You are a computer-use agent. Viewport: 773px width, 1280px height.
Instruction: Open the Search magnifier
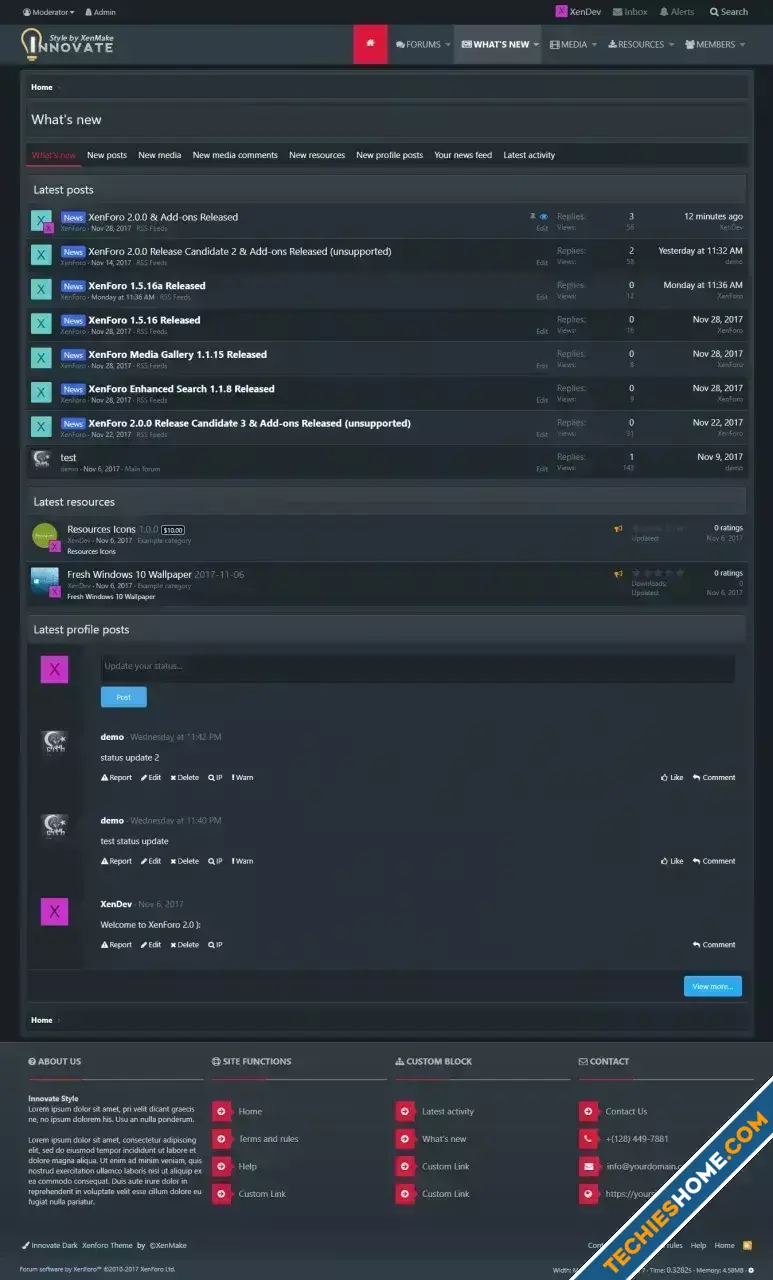[729, 12]
